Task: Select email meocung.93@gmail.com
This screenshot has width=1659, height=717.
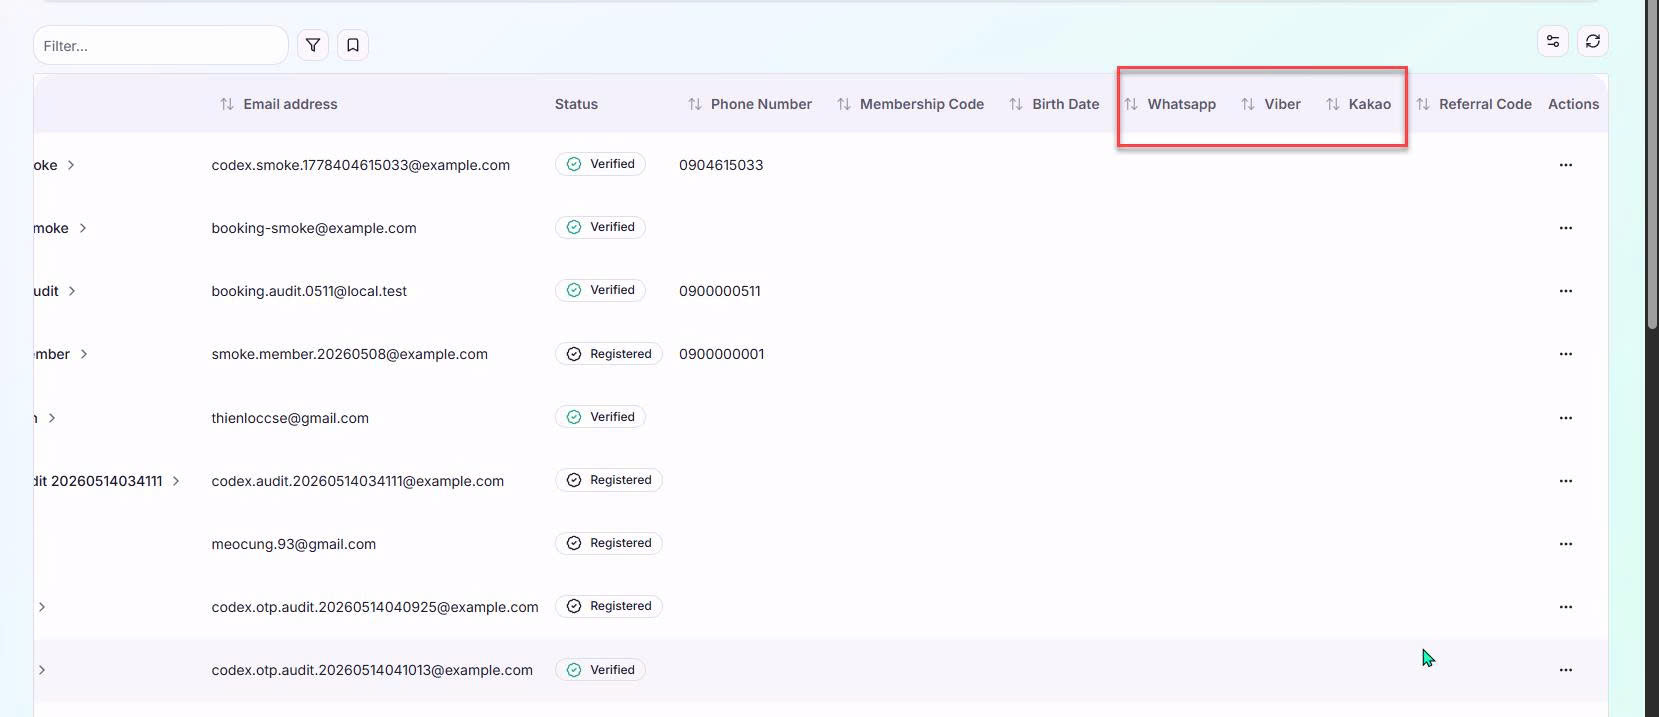Action: [x=294, y=544]
